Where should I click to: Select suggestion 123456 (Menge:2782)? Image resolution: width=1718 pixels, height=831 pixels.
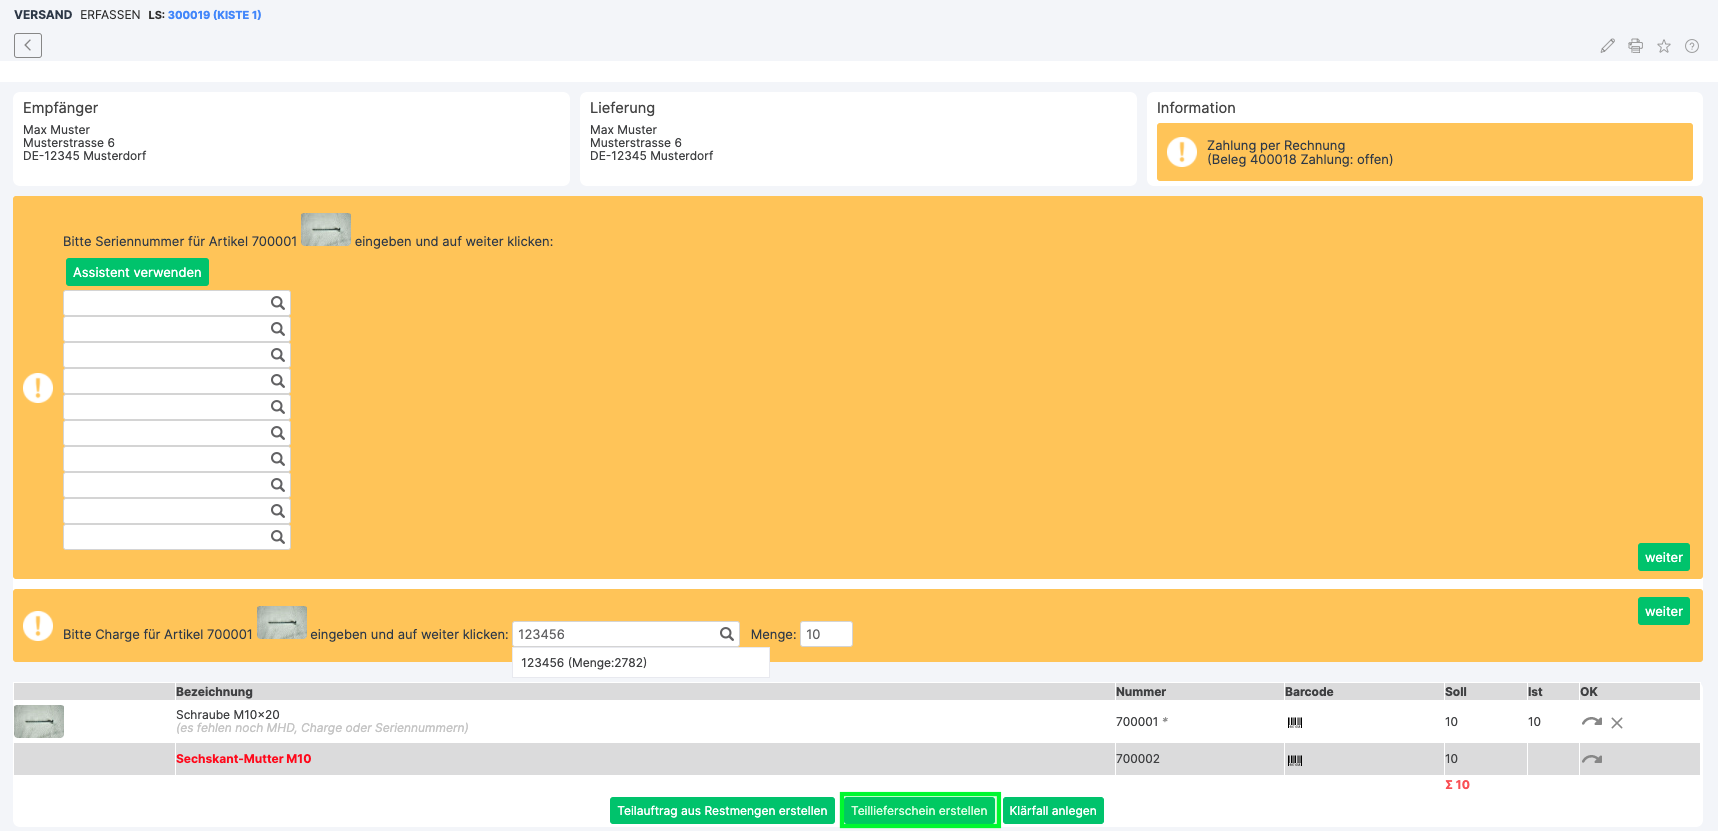click(584, 663)
